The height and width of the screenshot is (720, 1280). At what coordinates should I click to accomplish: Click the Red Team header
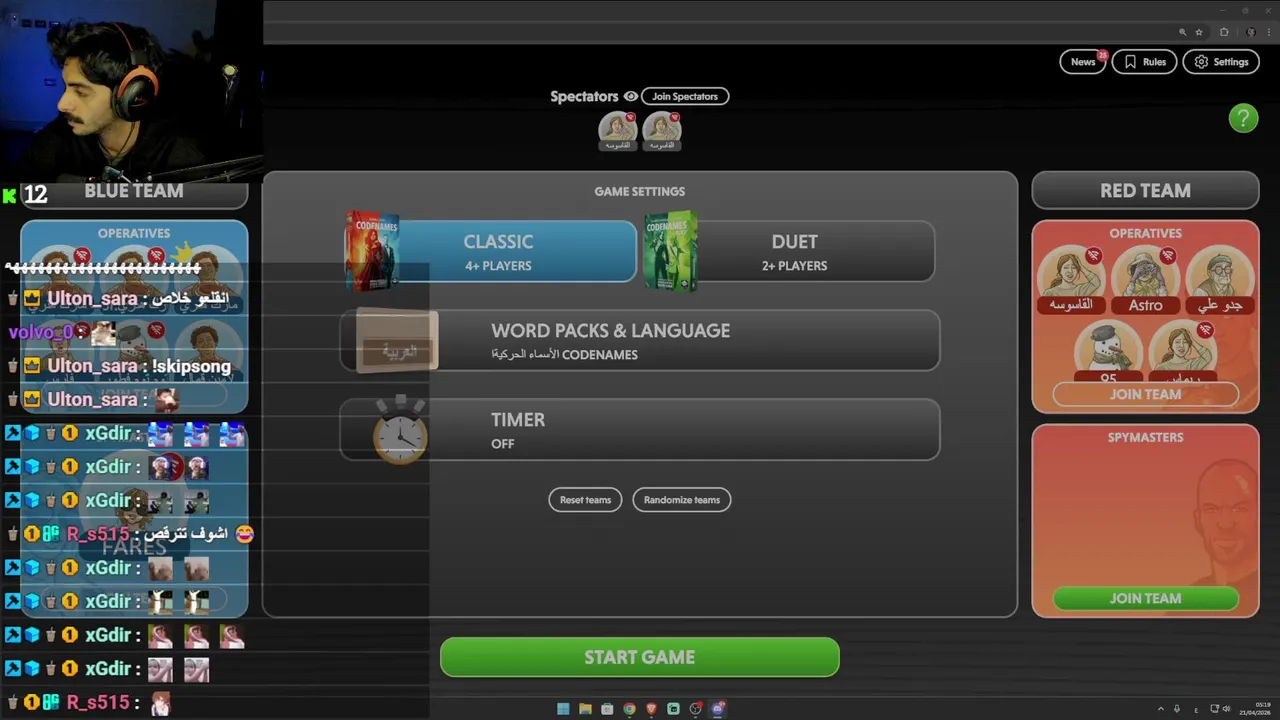(1145, 191)
